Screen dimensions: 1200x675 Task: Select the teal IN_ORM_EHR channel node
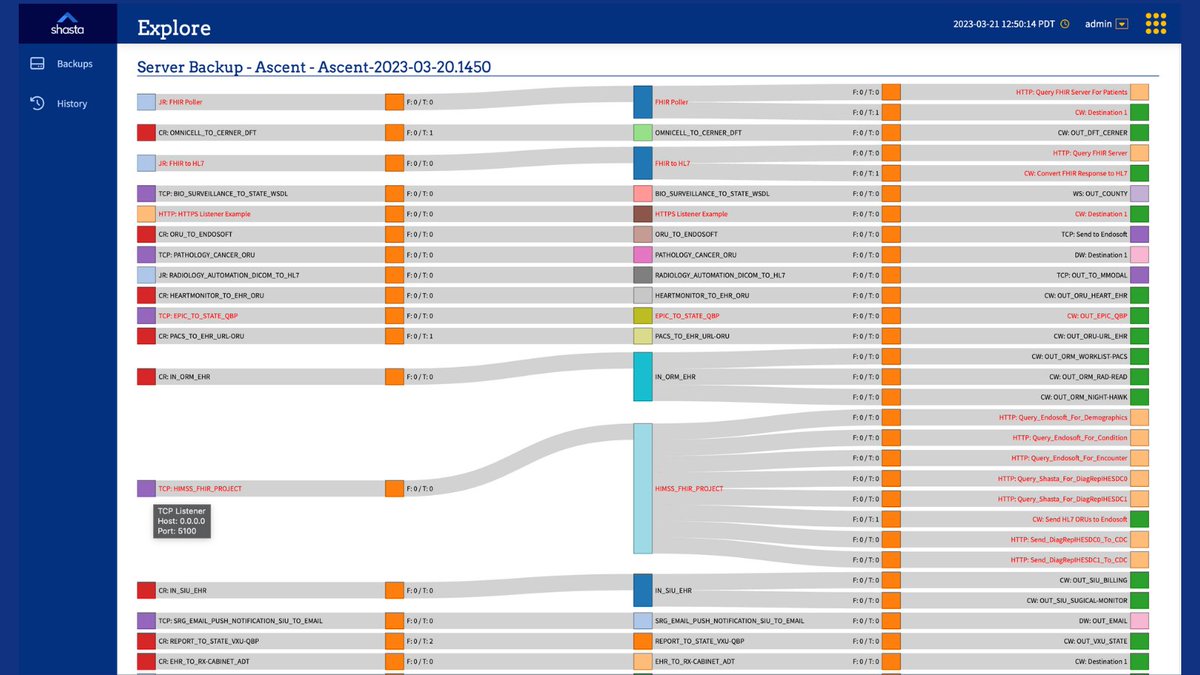(643, 377)
